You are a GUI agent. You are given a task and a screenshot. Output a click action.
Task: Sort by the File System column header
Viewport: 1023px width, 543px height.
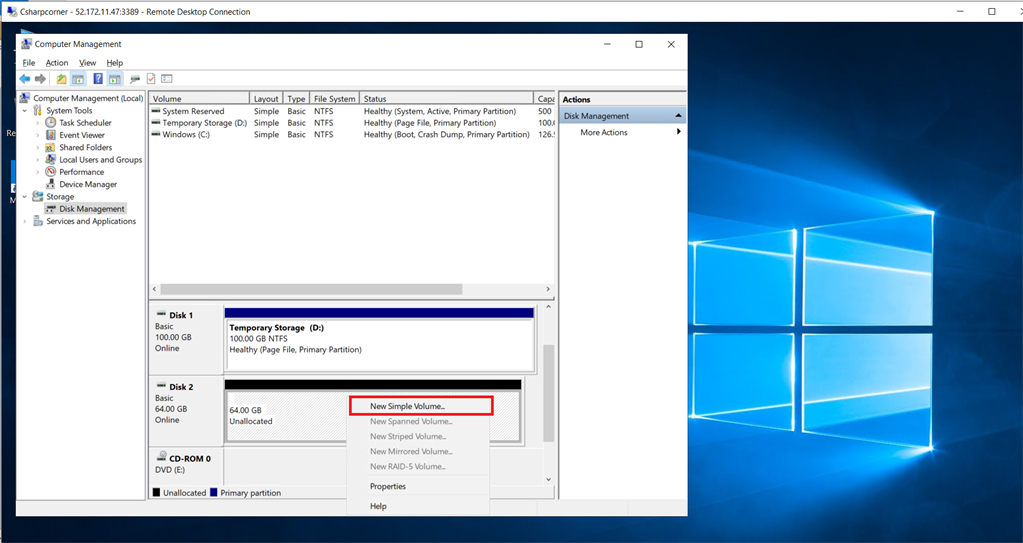(334, 99)
